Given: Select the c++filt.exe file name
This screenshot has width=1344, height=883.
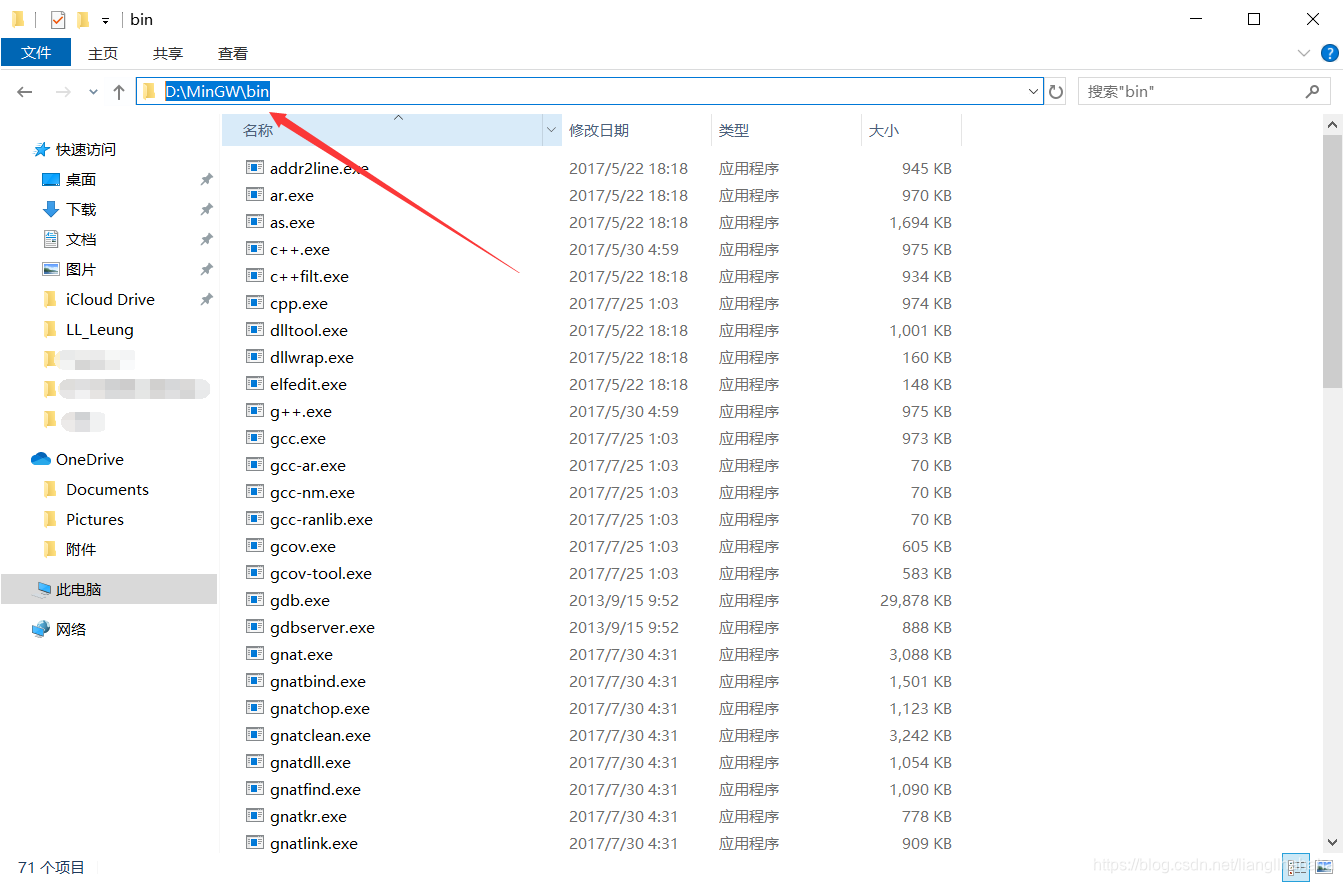Looking at the screenshot, I should coord(309,276).
